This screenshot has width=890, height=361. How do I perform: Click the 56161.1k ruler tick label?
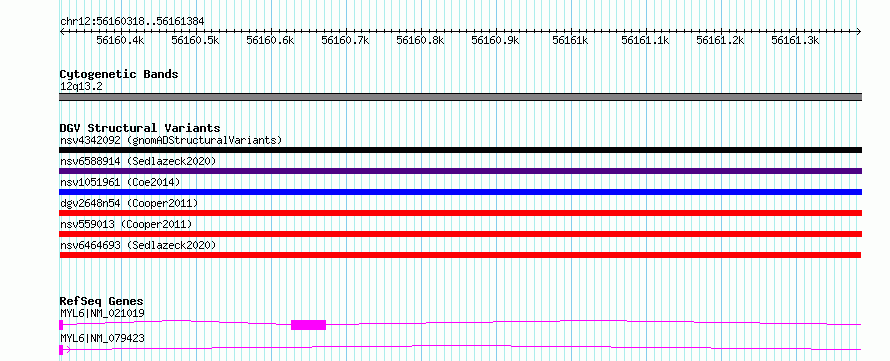(x=645, y=40)
